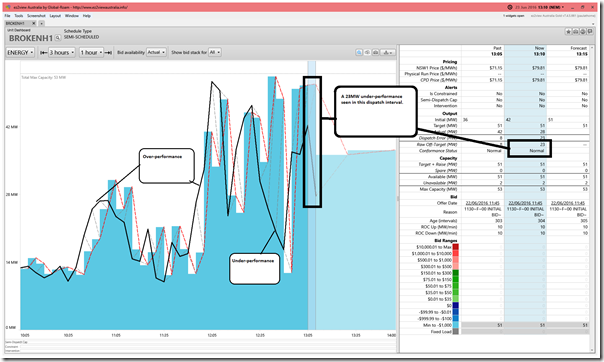The height and width of the screenshot is (362, 604).
Task: Click the Forecast column header
Action: [x=579, y=48]
